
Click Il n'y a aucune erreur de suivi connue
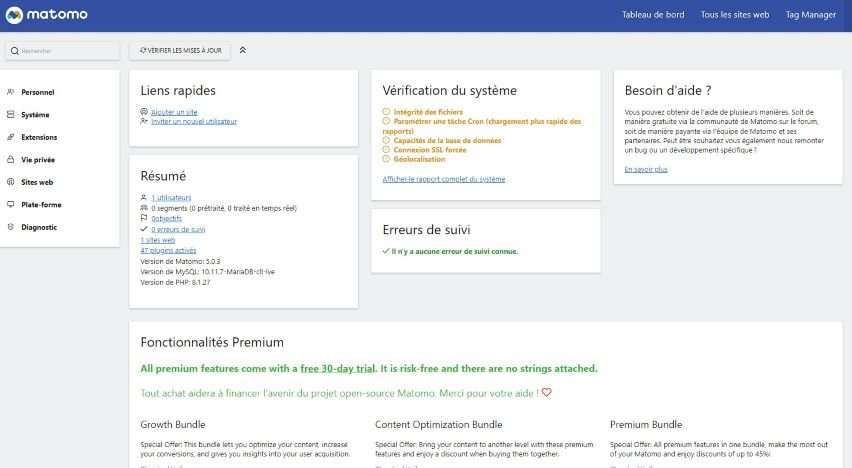coord(454,251)
